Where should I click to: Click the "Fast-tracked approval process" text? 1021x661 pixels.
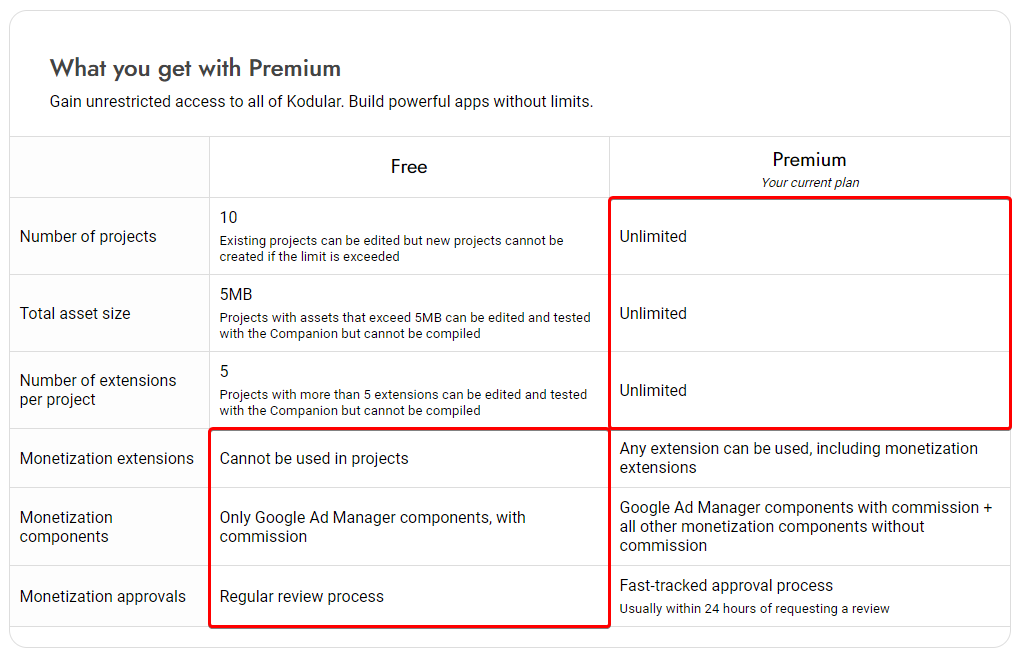click(x=726, y=586)
